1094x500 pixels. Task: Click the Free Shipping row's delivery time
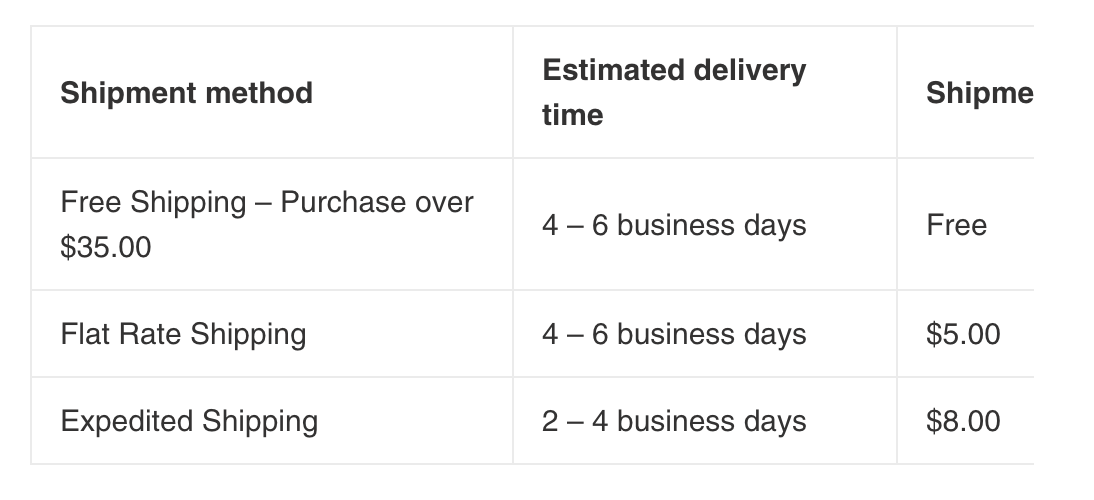pos(673,225)
